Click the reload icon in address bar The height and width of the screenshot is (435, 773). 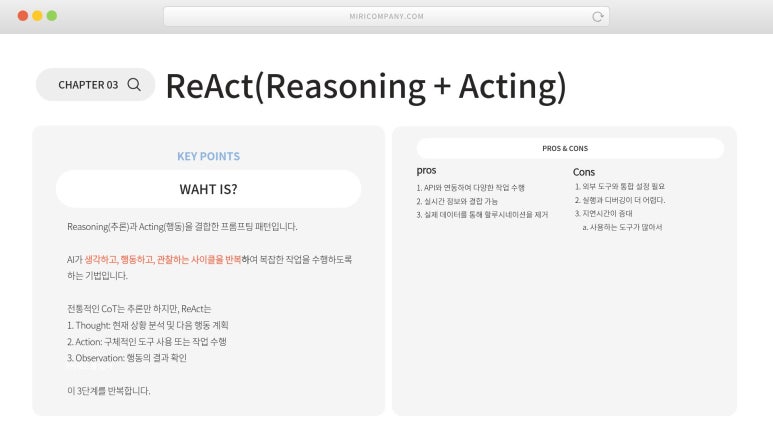coord(597,17)
